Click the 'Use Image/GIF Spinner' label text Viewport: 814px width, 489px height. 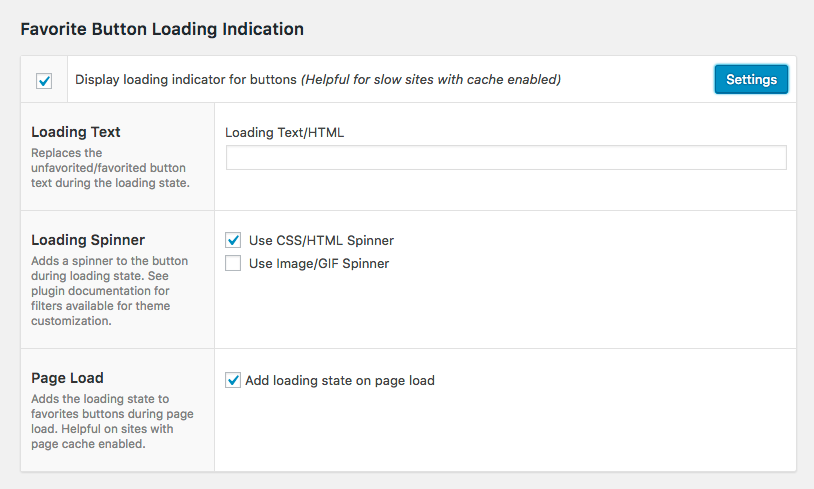[318, 264]
